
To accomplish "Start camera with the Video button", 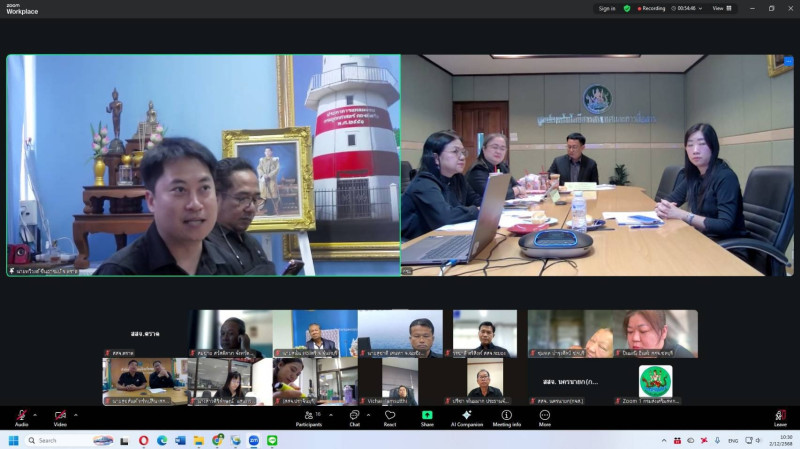I will coord(60,416).
